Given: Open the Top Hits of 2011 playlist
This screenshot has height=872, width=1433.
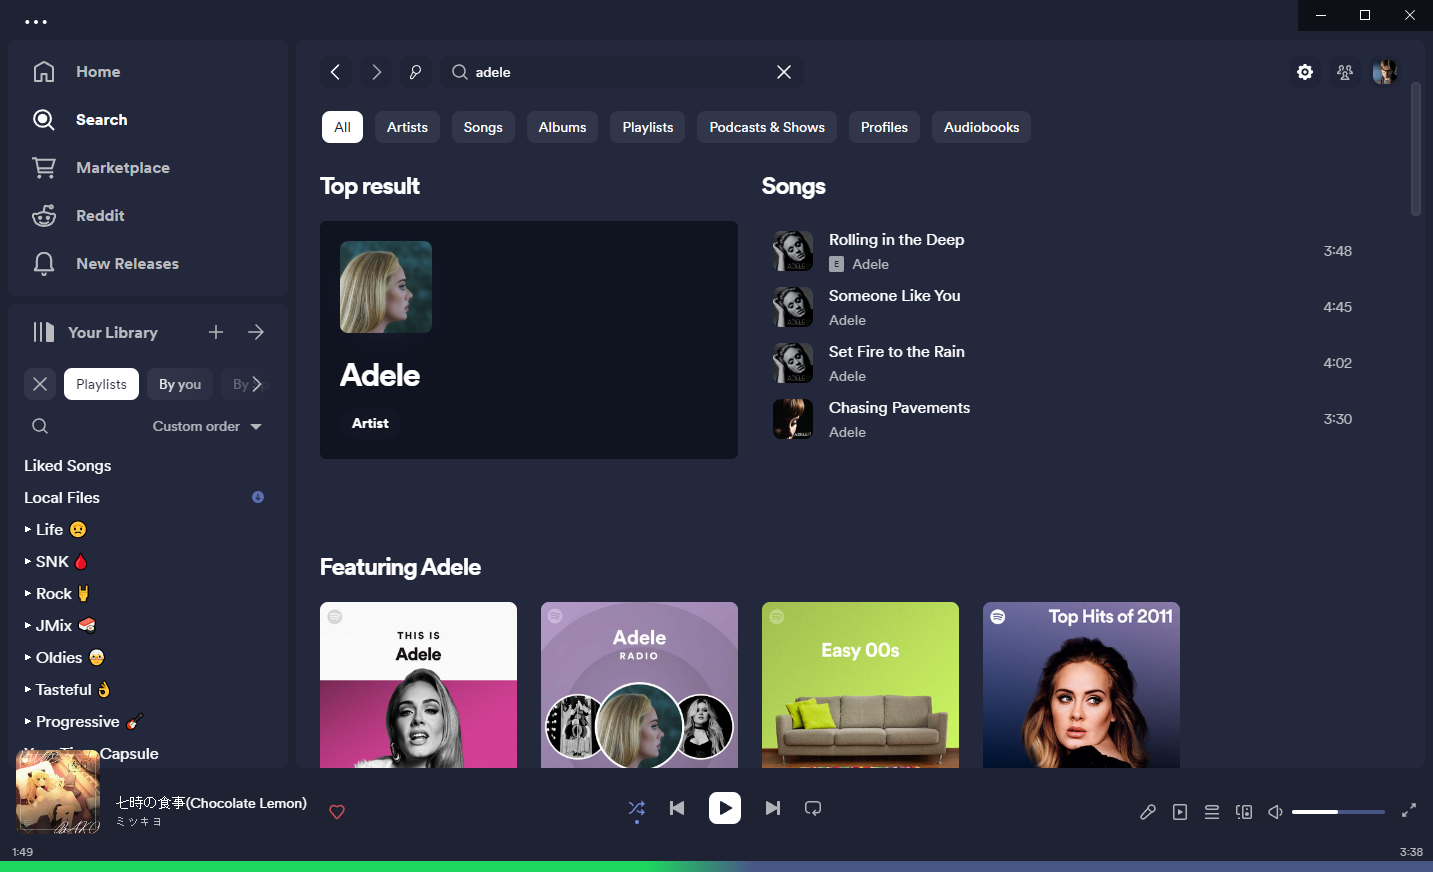Looking at the screenshot, I should pyautogui.click(x=1081, y=685).
